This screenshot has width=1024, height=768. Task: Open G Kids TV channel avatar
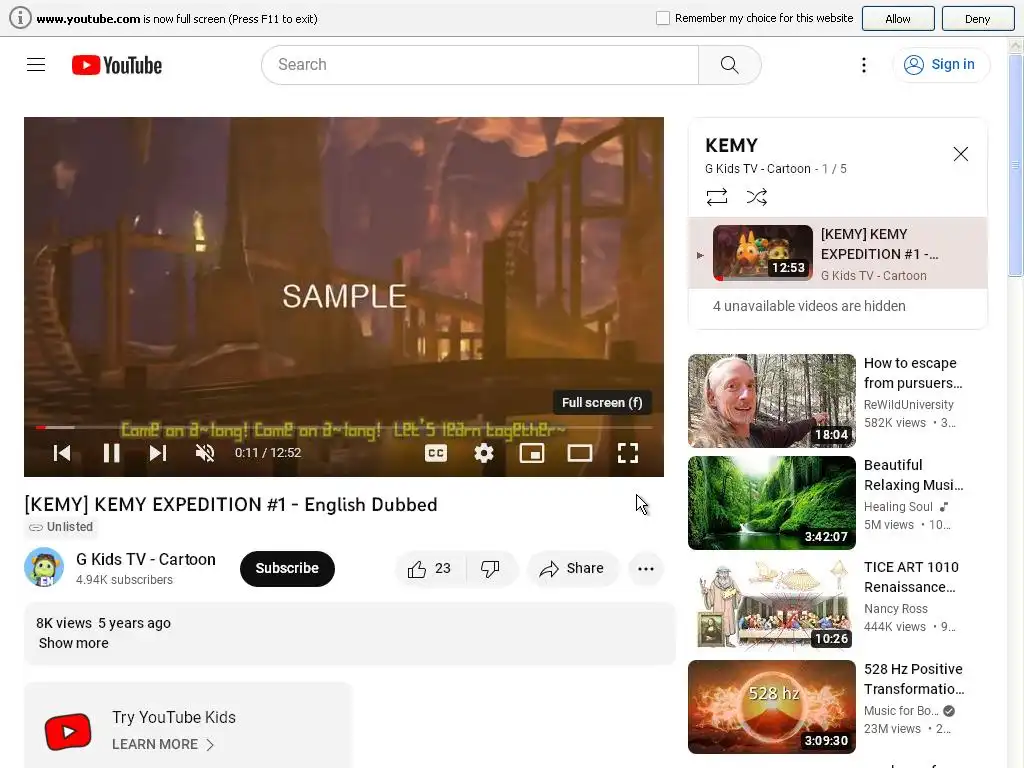point(44,568)
